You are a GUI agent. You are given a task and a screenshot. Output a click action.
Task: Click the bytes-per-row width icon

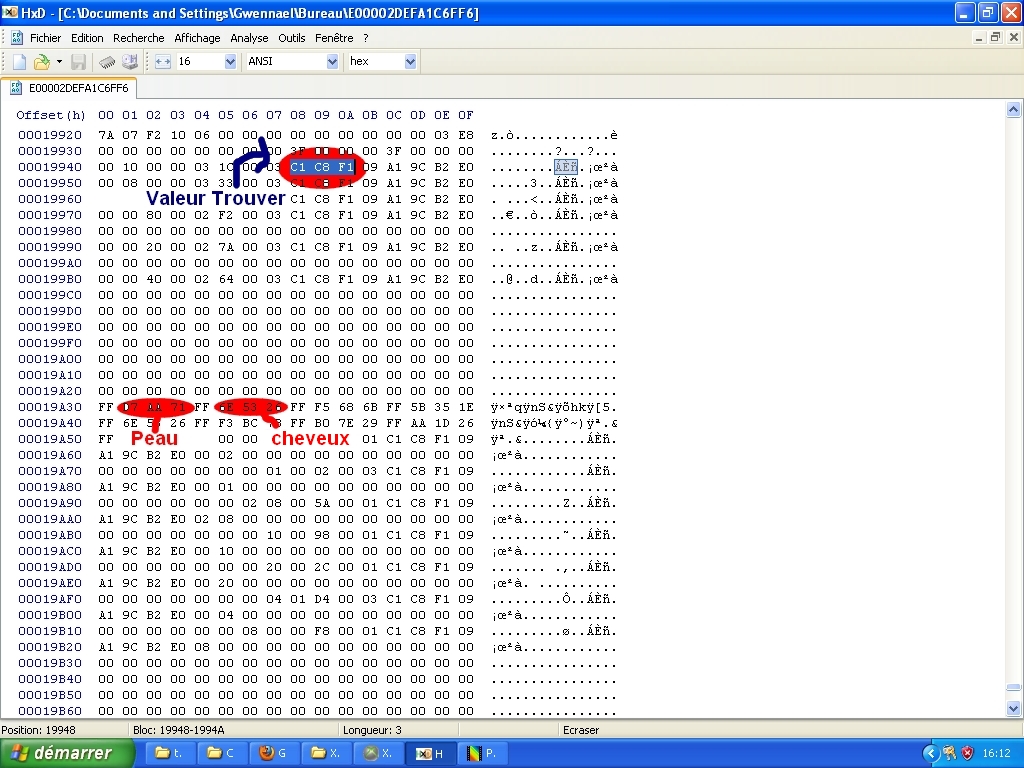tap(163, 62)
